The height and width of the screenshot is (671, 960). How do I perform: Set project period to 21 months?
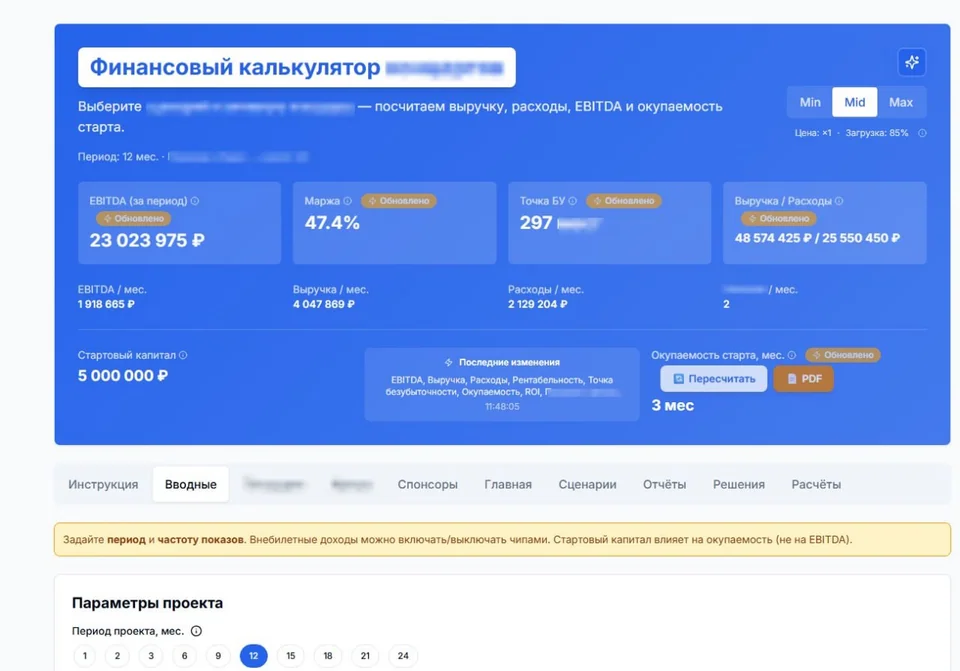pyautogui.click(x=365, y=656)
